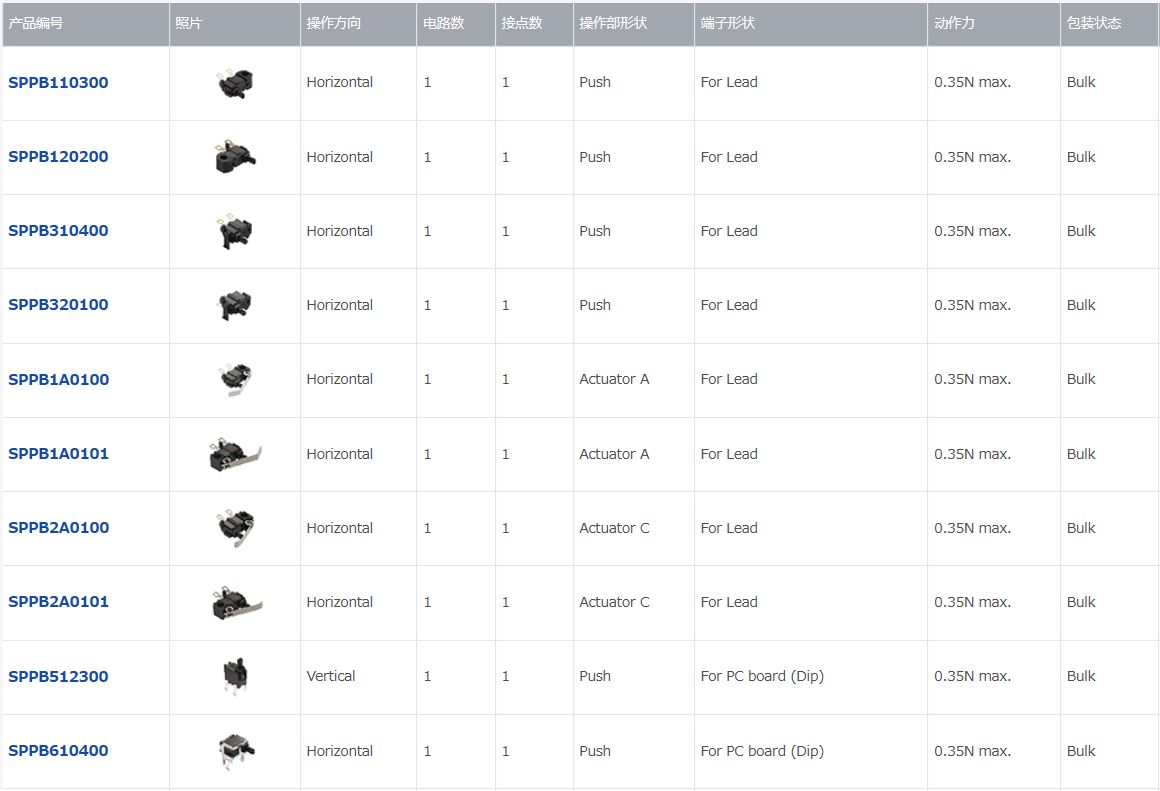Select 'Horizontal' in the SPPB2A0100 row
This screenshot has height=791, width=1160.
[x=340, y=528]
